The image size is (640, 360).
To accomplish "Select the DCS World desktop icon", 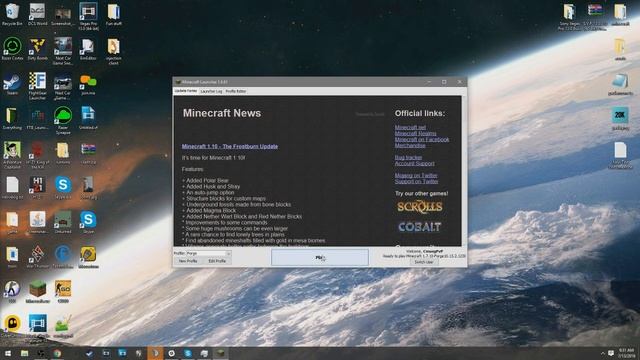I will 38,15.
